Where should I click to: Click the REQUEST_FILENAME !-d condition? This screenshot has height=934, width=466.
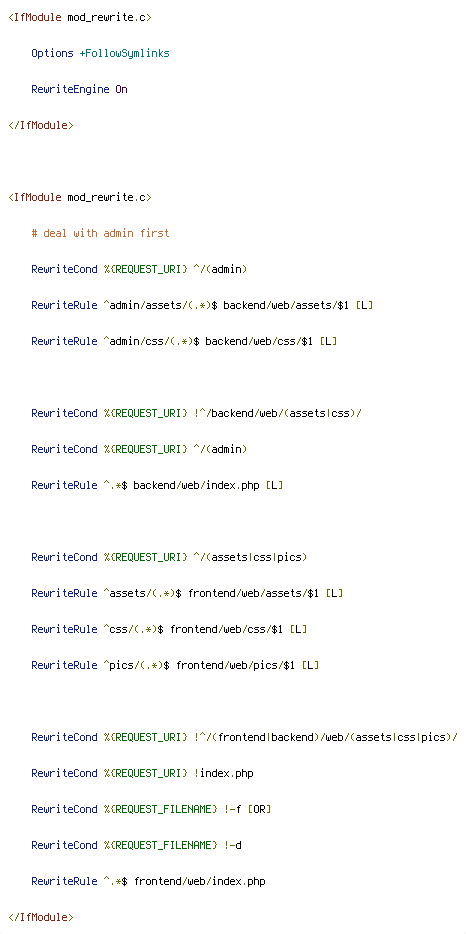pyautogui.click(x=136, y=845)
